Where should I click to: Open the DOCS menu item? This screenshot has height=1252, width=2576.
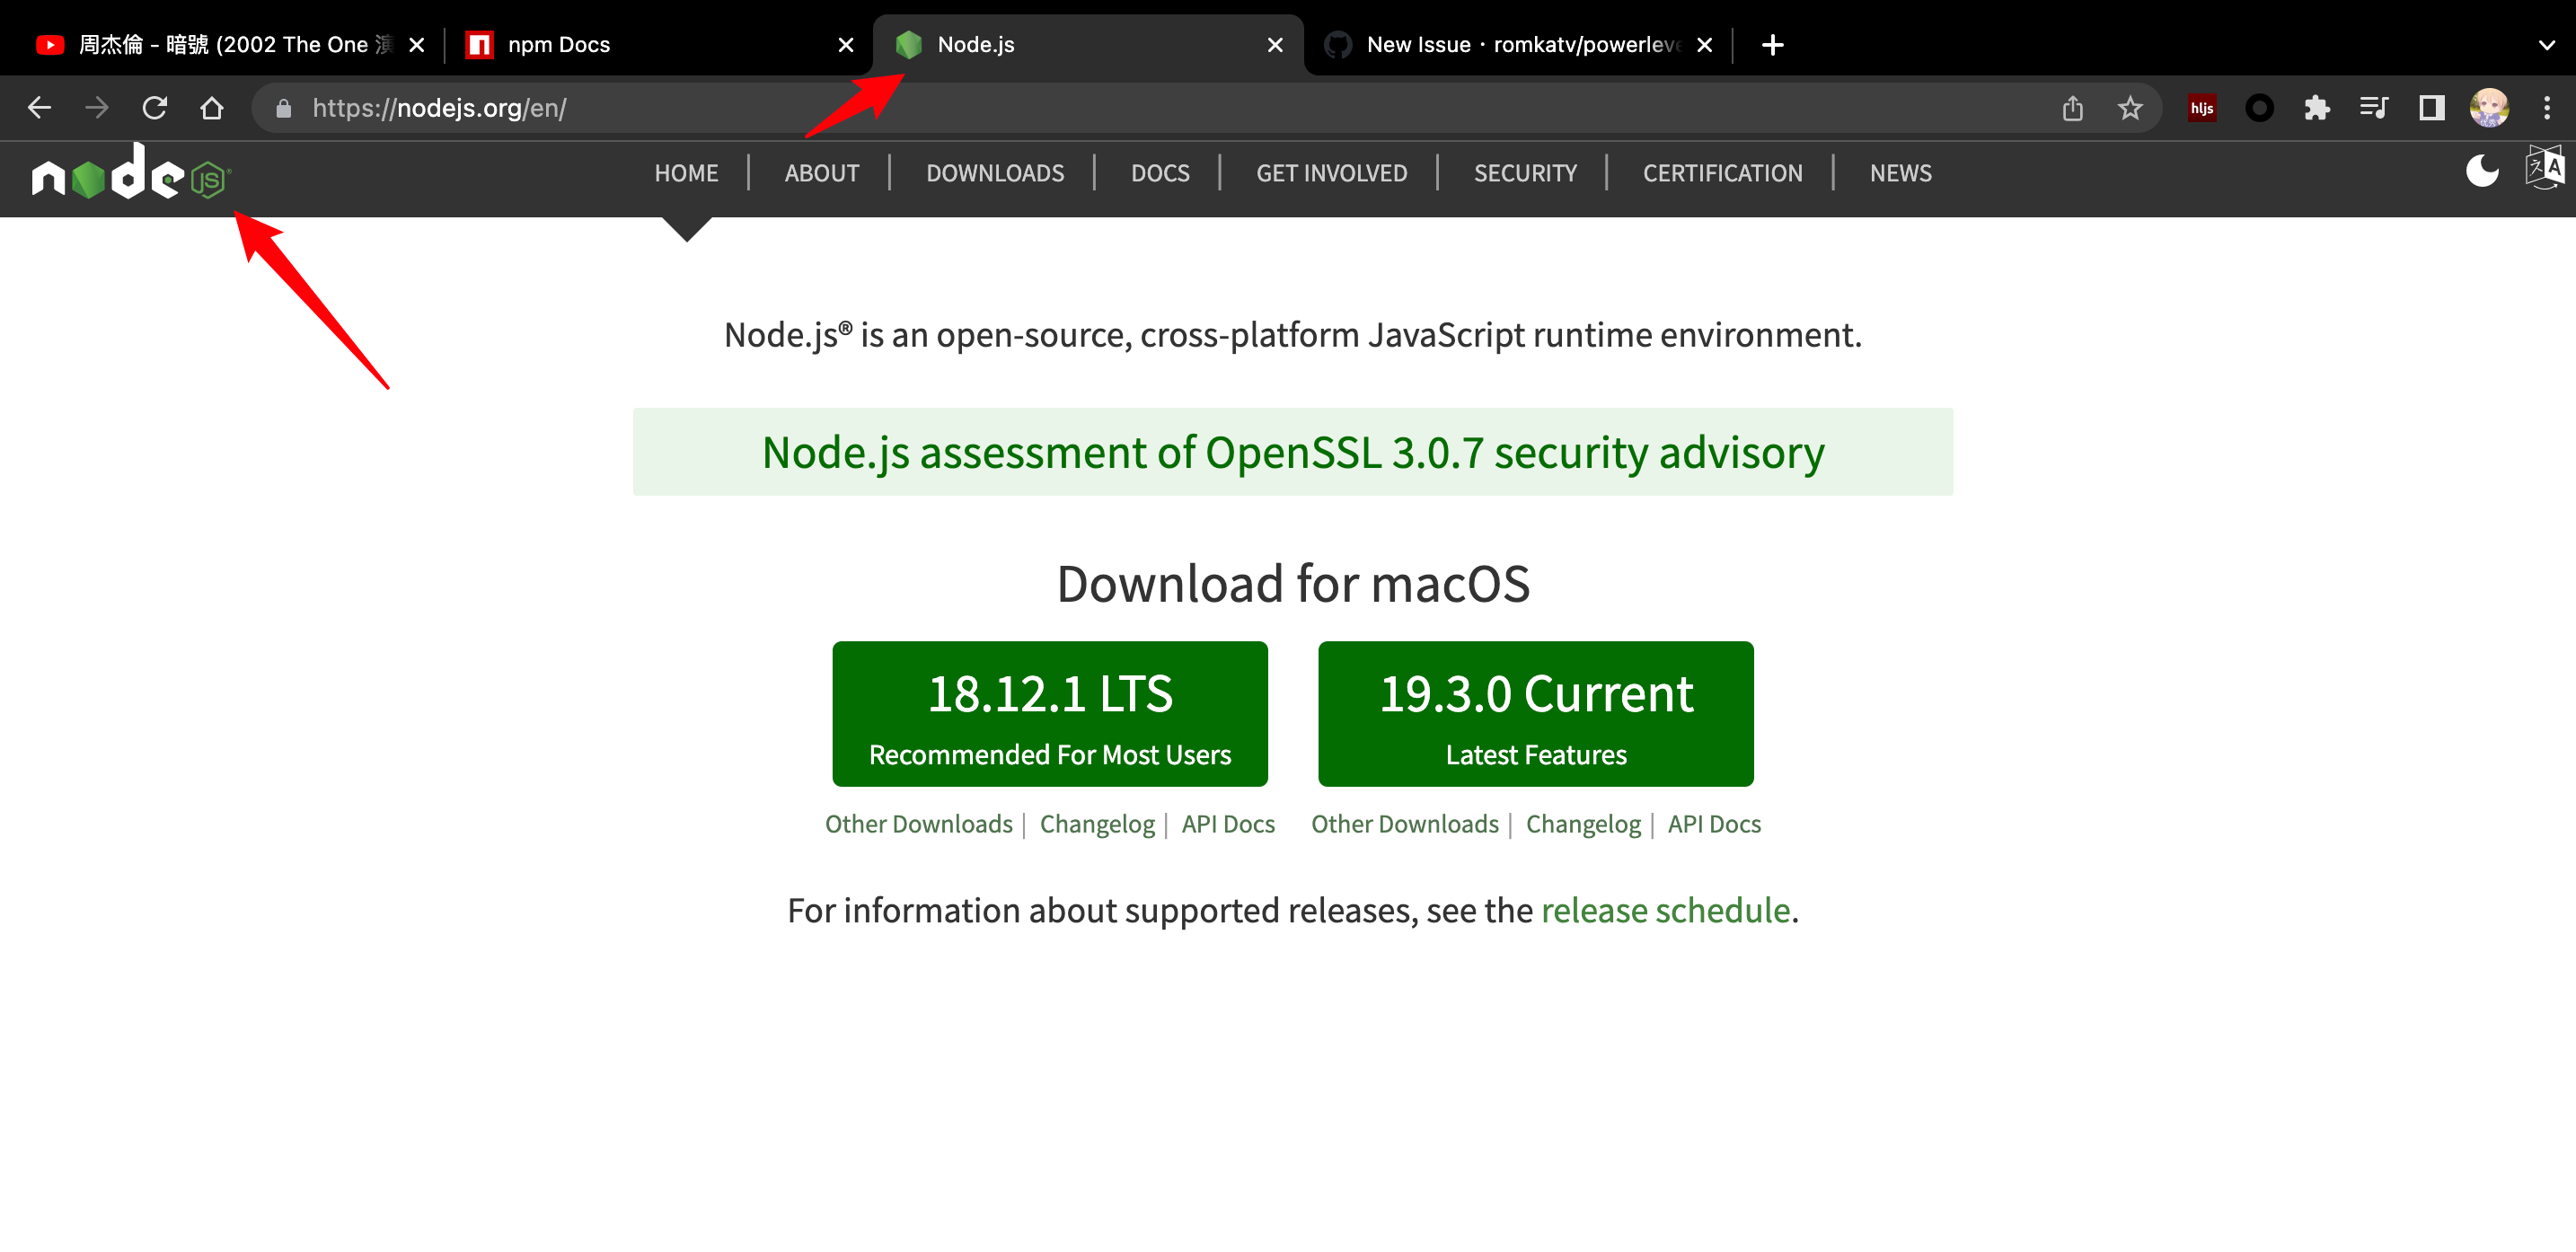[x=1160, y=173]
